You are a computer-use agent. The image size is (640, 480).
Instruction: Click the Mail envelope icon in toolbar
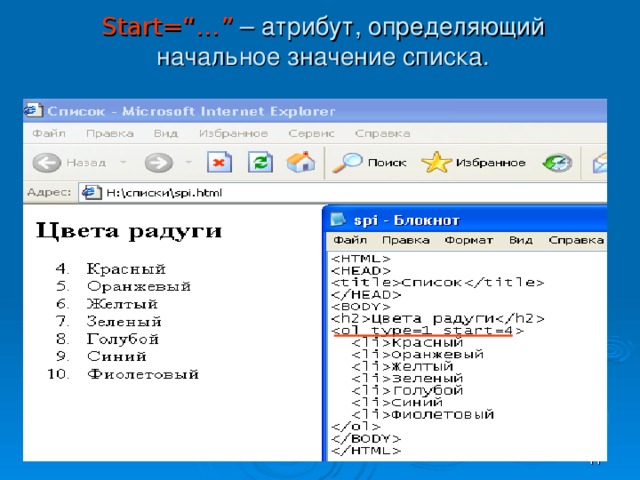pos(600,163)
